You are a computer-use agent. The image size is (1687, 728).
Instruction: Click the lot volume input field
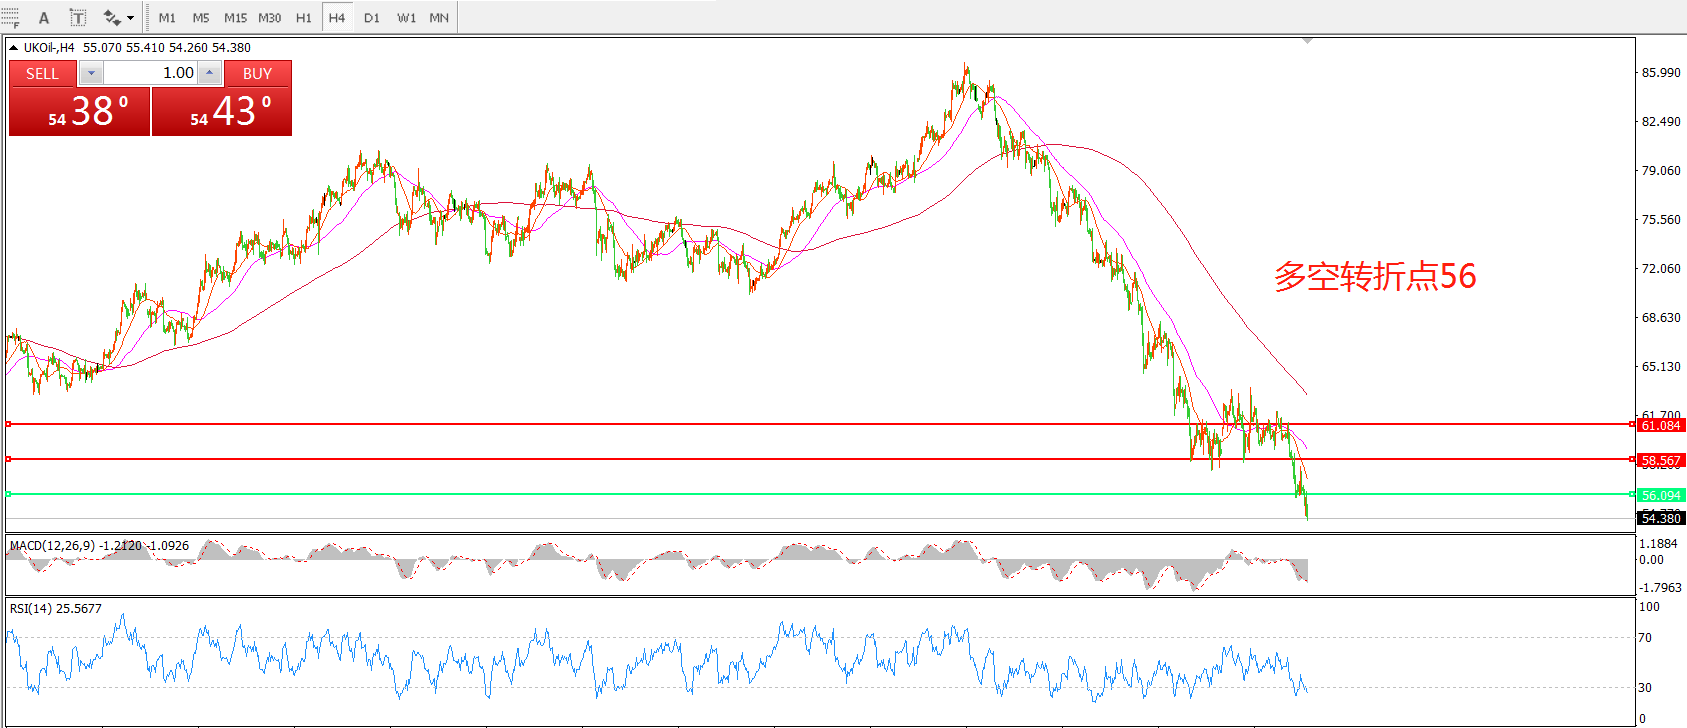(x=150, y=73)
